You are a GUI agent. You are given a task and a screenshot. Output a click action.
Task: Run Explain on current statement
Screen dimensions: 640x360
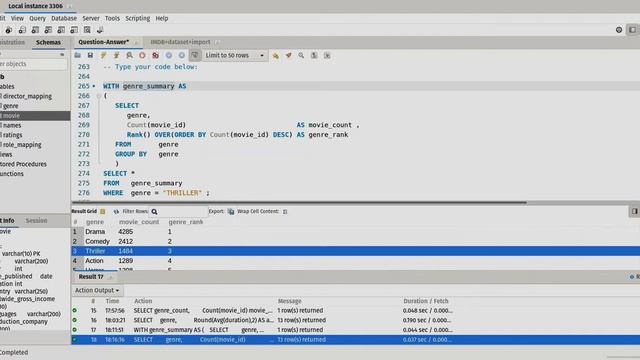pos(129,55)
